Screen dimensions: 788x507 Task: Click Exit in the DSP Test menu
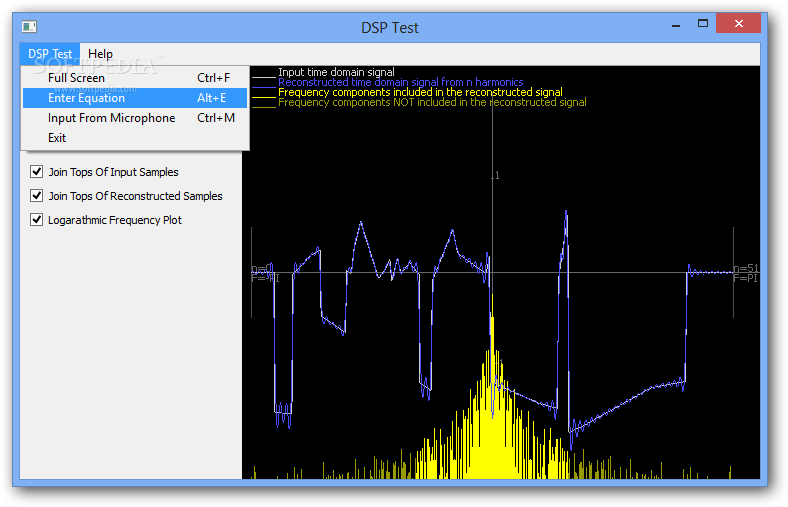(x=57, y=138)
